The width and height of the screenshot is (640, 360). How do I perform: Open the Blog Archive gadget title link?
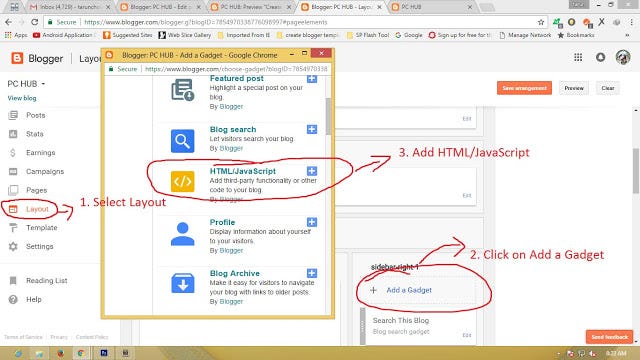(x=234, y=273)
